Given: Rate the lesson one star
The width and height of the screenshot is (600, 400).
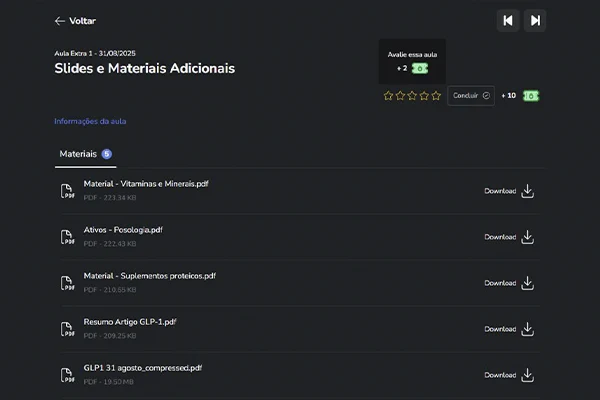Looking at the screenshot, I should click(x=388, y=96).
